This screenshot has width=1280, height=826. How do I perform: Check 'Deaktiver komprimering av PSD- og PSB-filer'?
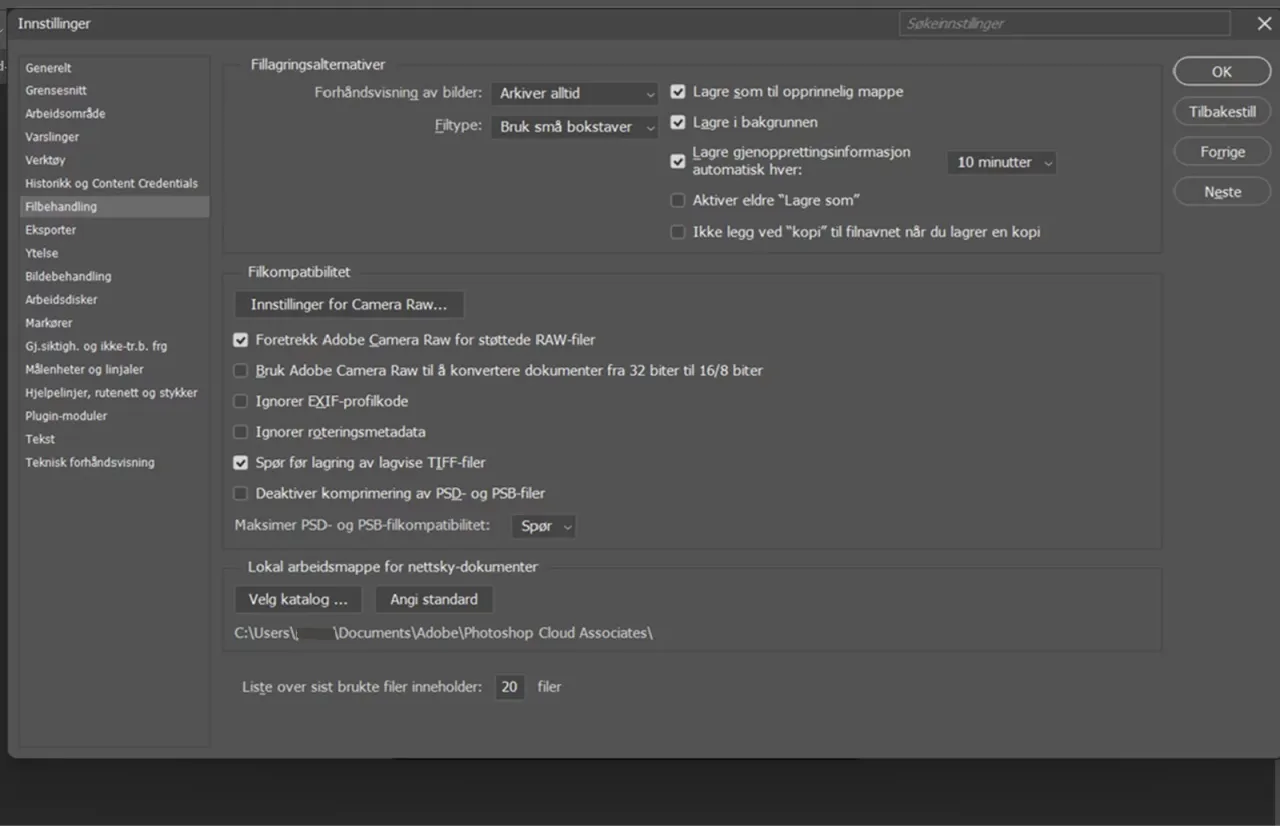coord(240,494)
